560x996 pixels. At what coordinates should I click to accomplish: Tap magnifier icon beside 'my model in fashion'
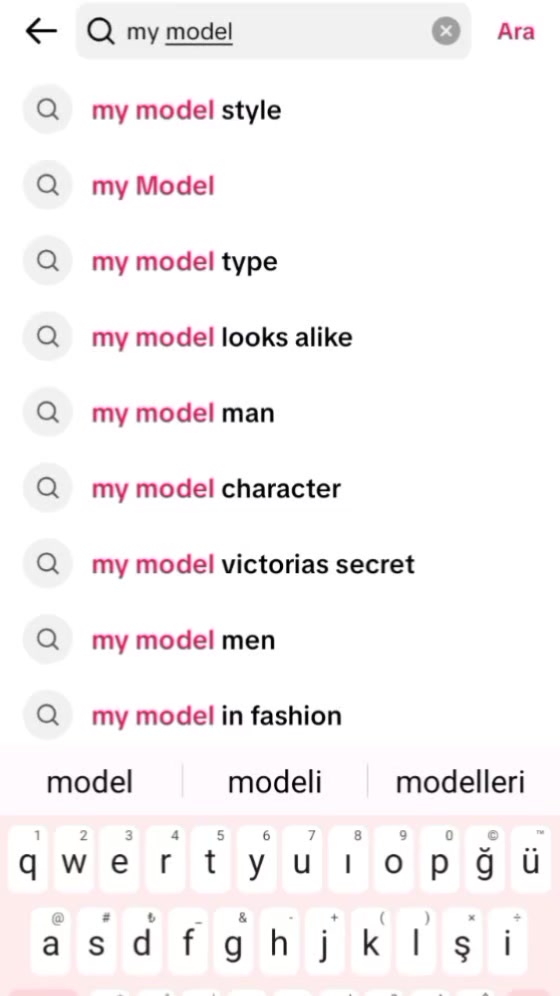coord(47,715)
